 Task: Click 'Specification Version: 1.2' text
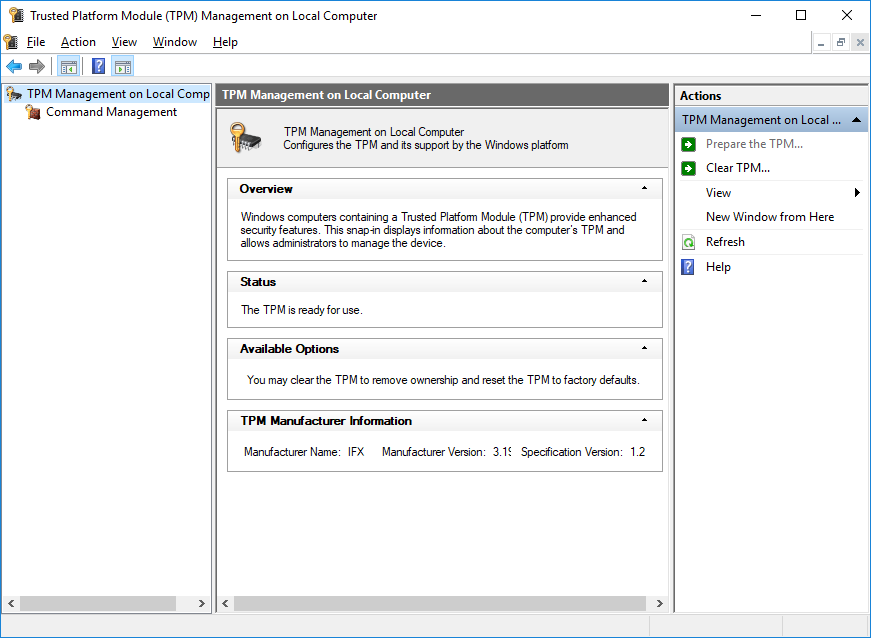point(583,452)
